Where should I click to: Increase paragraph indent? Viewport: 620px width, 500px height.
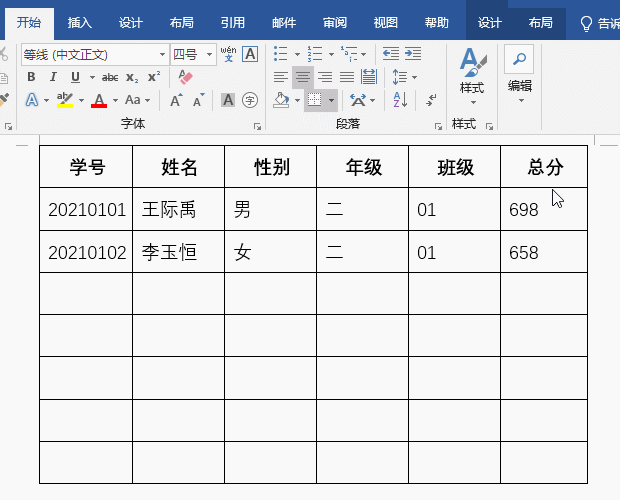(413, 53)
